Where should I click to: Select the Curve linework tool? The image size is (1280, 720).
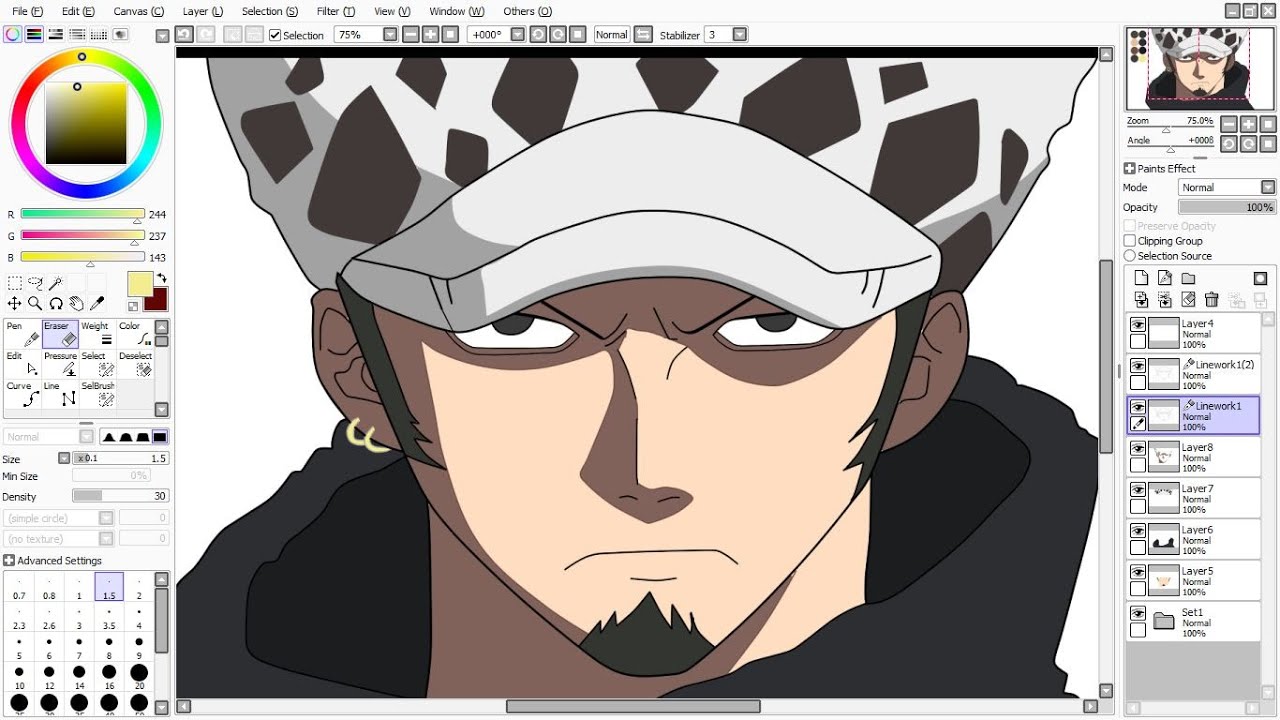click(x=21, y=393)
